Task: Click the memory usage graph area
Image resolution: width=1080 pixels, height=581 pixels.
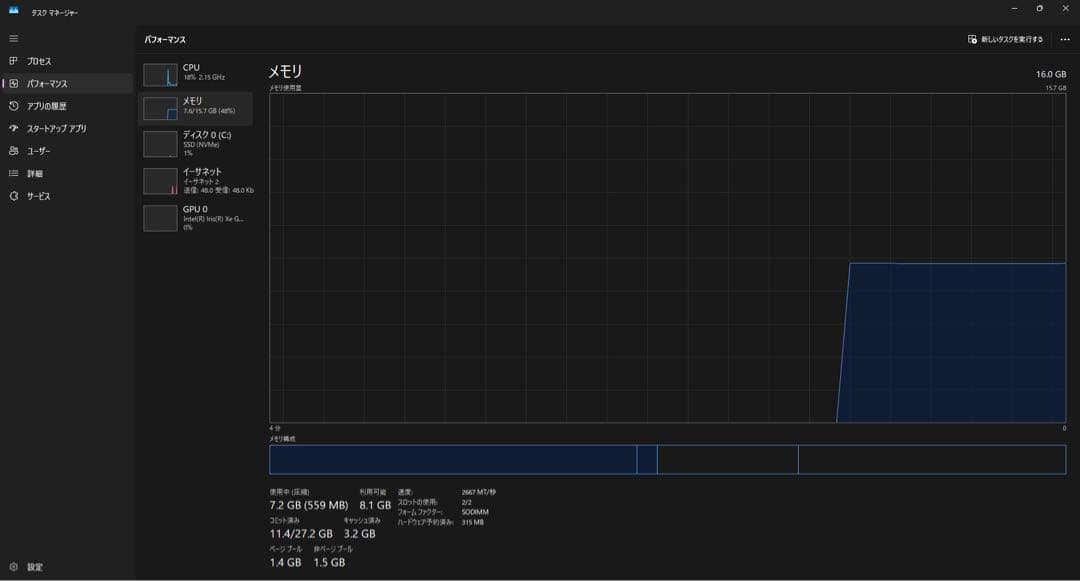Action: coord(667,258)
